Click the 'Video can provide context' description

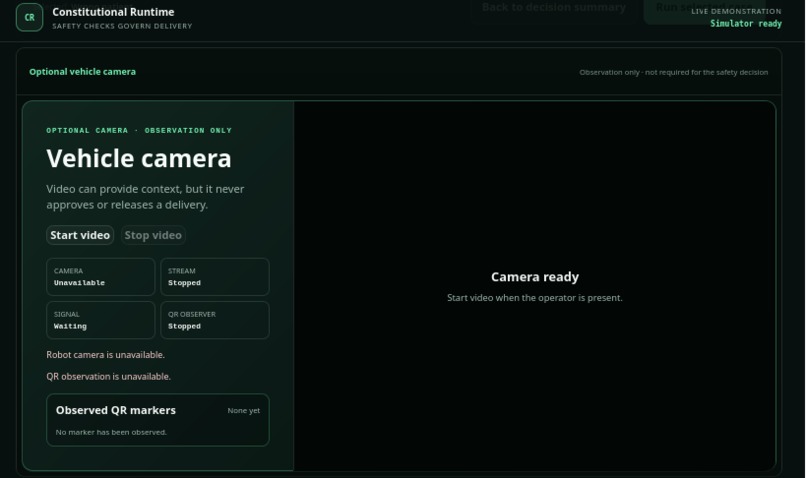point(145,197)
